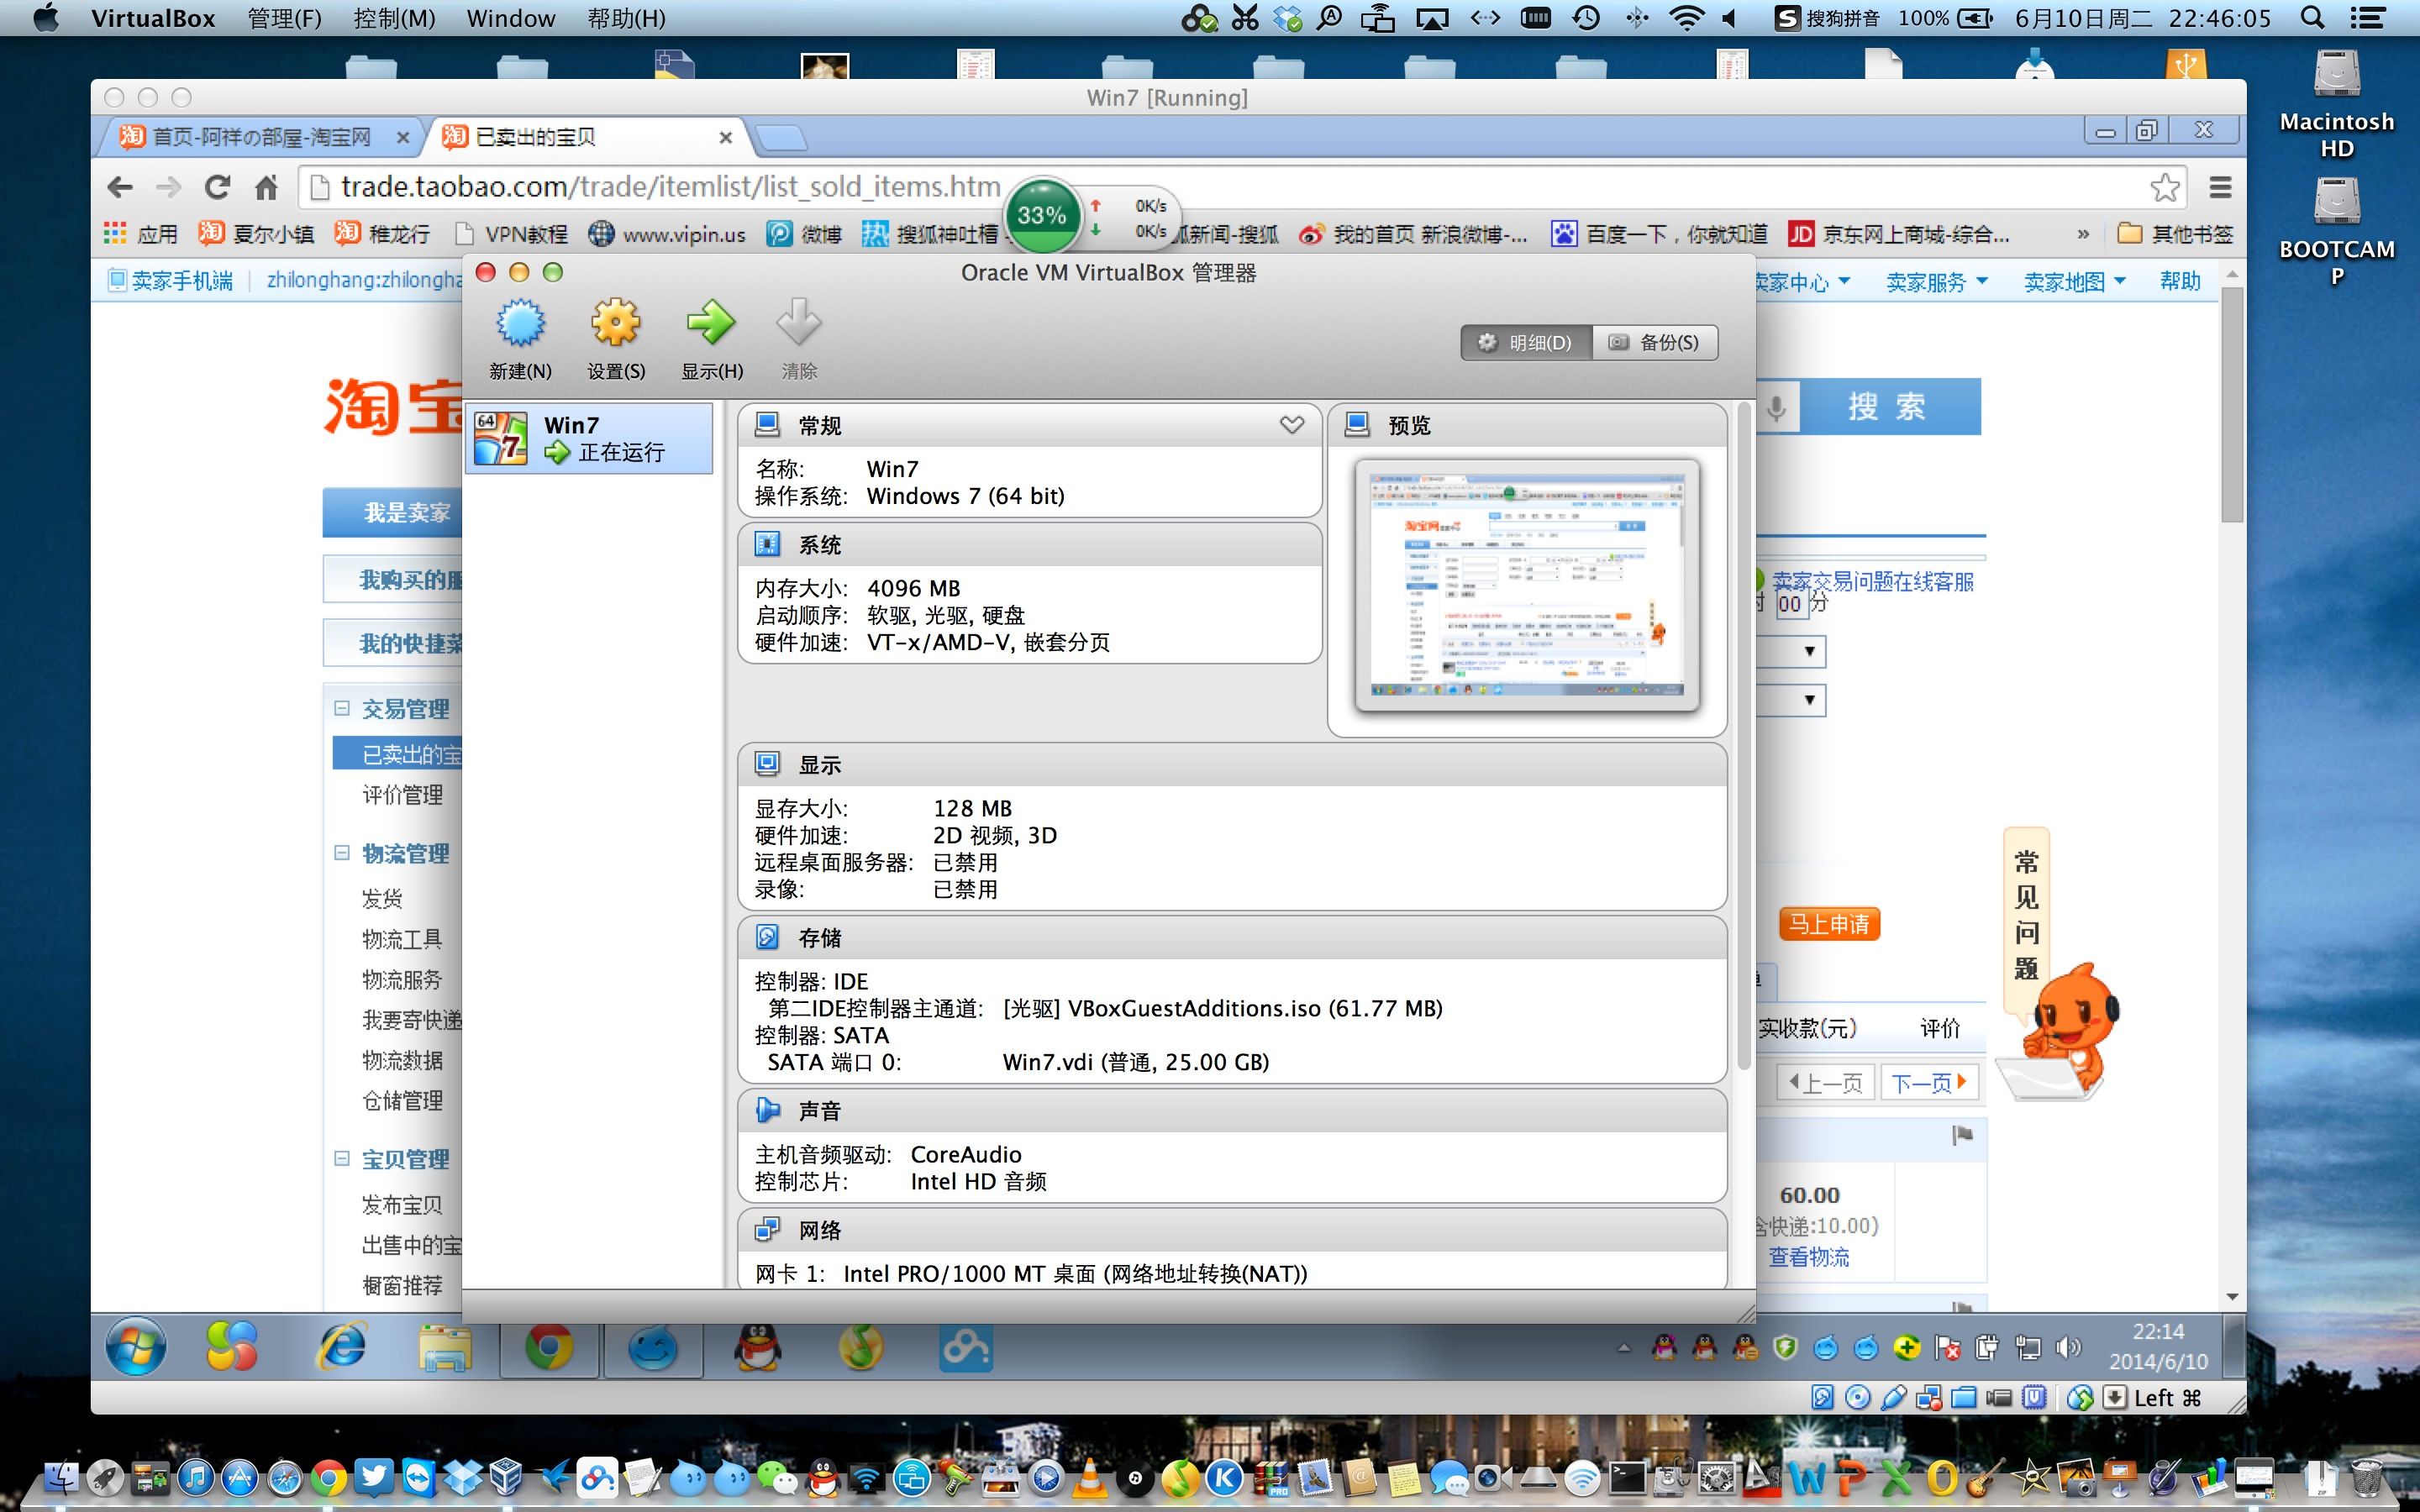Image resolution: width=2420 pixels, height=1512 pixels.
Task: Click the browser back arrow
Action: (120, 187)
